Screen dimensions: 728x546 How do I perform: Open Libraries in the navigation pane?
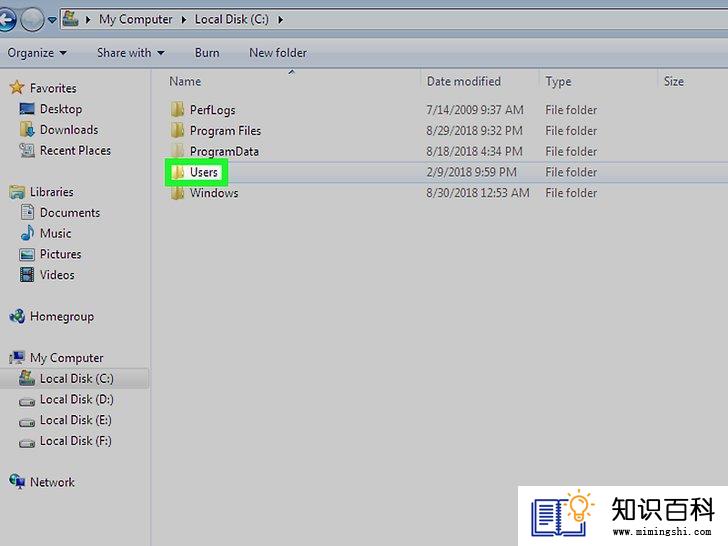(x=52, y=192)
